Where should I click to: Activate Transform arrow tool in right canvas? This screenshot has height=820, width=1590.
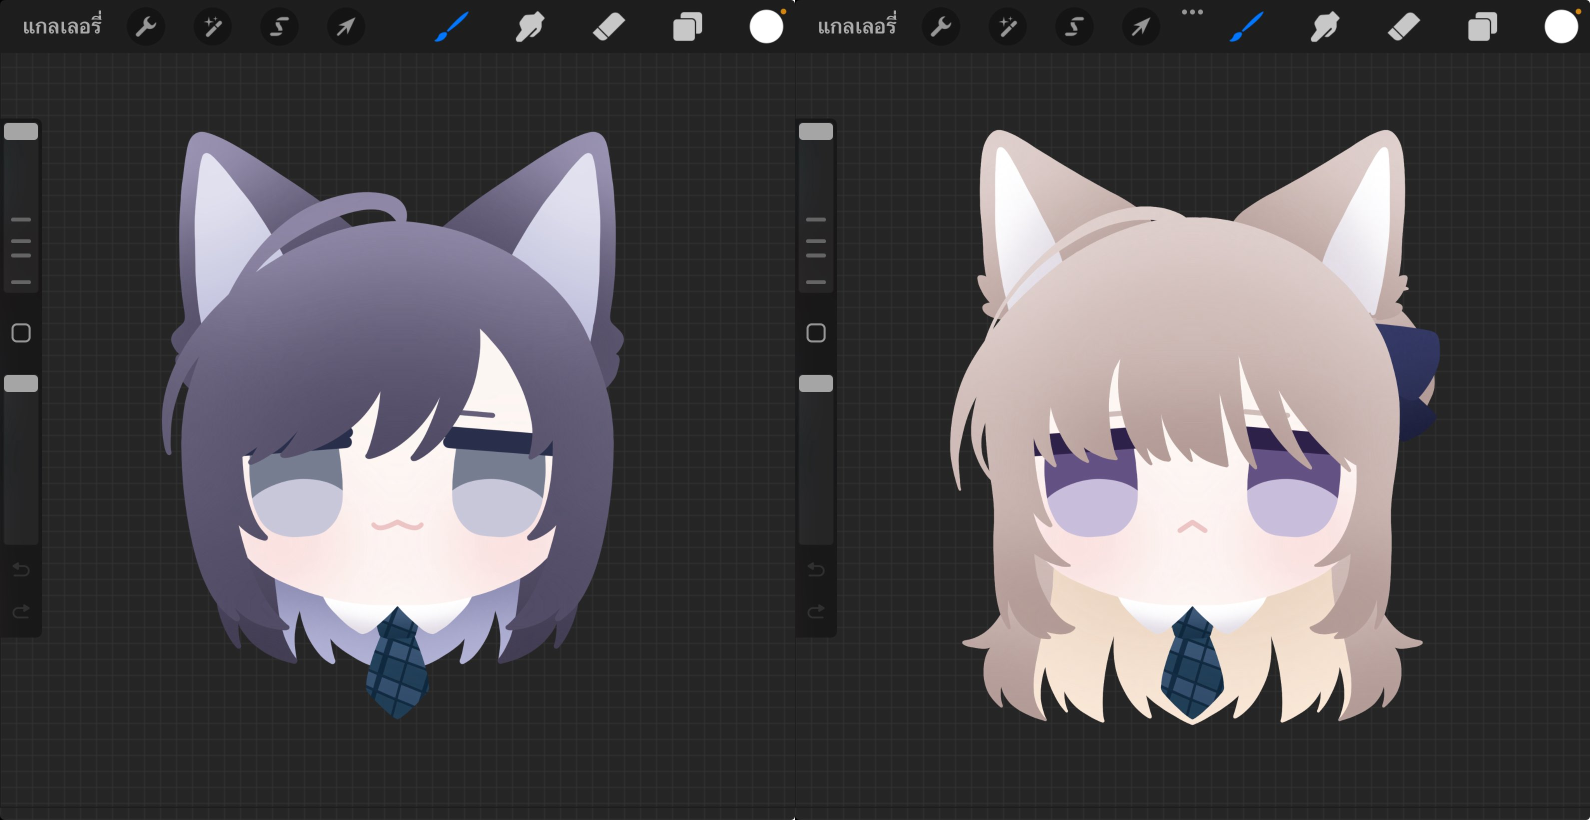point(1141,27)
